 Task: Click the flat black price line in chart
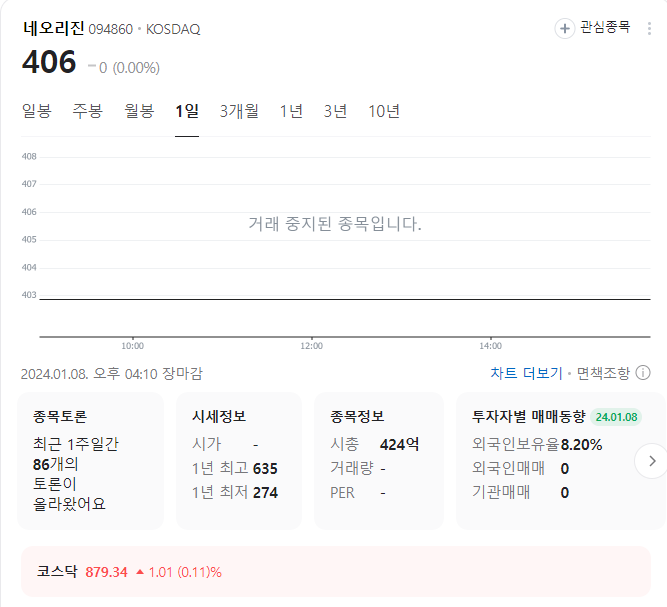pyautogui.click(x=345, y=299)
